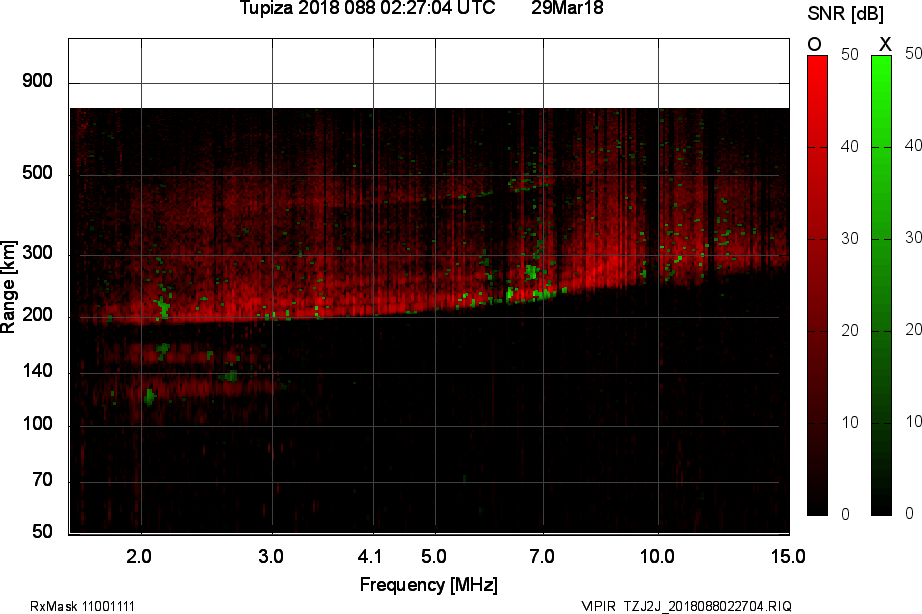
Task: Click the '300' range axis tick label
Action: click(37, 253)
